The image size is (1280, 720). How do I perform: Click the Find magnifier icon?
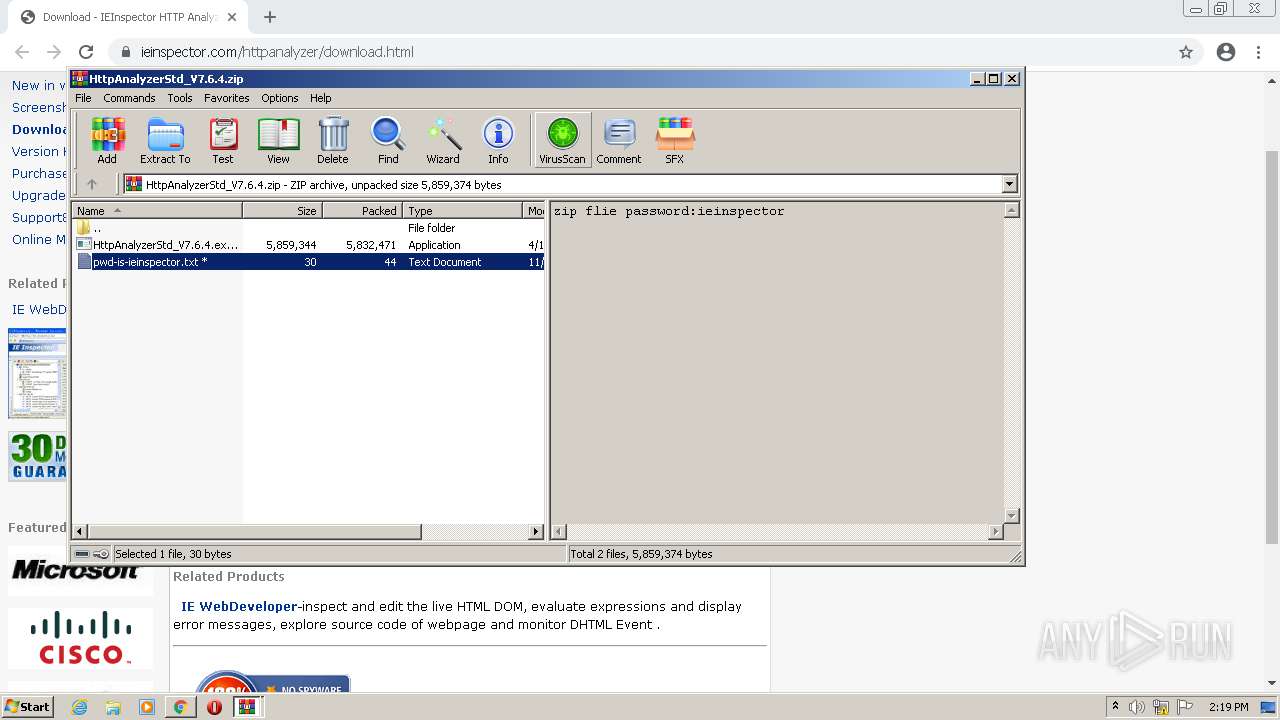point(388,140)
